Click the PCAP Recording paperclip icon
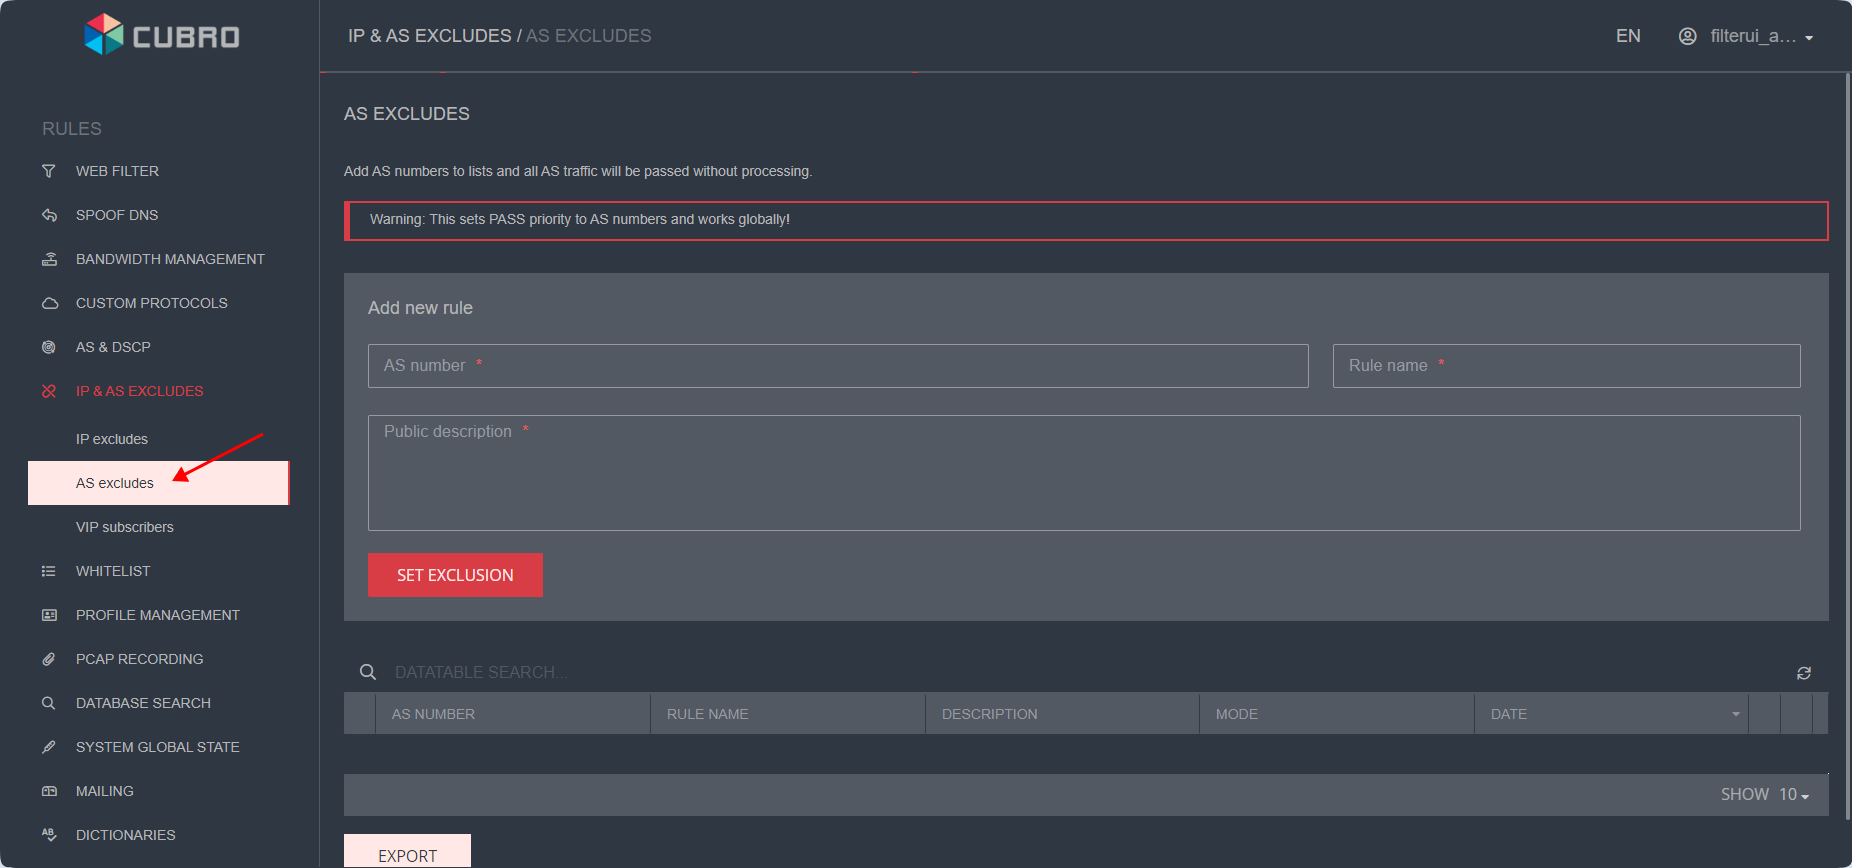 tap(49, 659)
